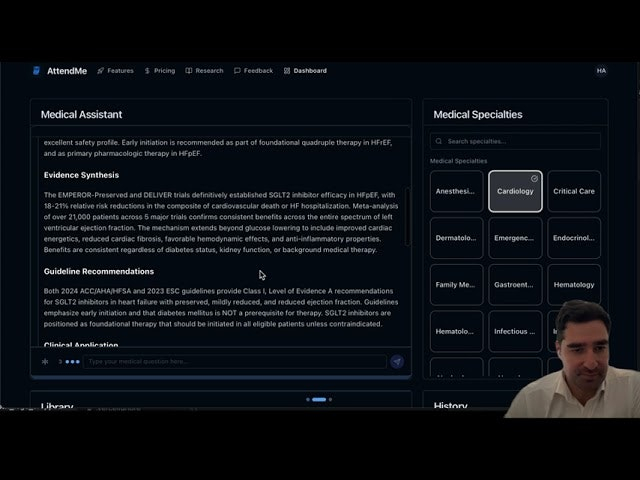Screen dimensions: 640x480
Task: Deselect the Cardiology specialty tile
Action: coord(515,191)
